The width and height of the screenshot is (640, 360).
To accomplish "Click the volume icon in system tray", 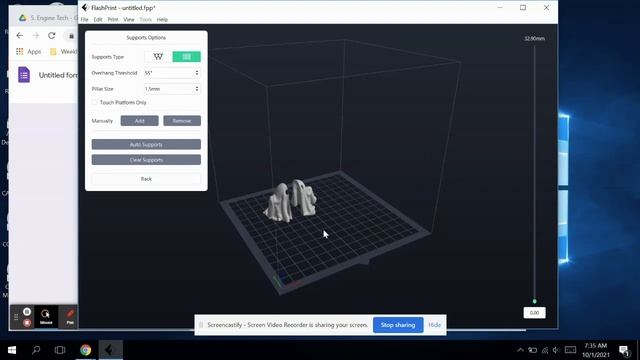I will (x=556, y=350).
